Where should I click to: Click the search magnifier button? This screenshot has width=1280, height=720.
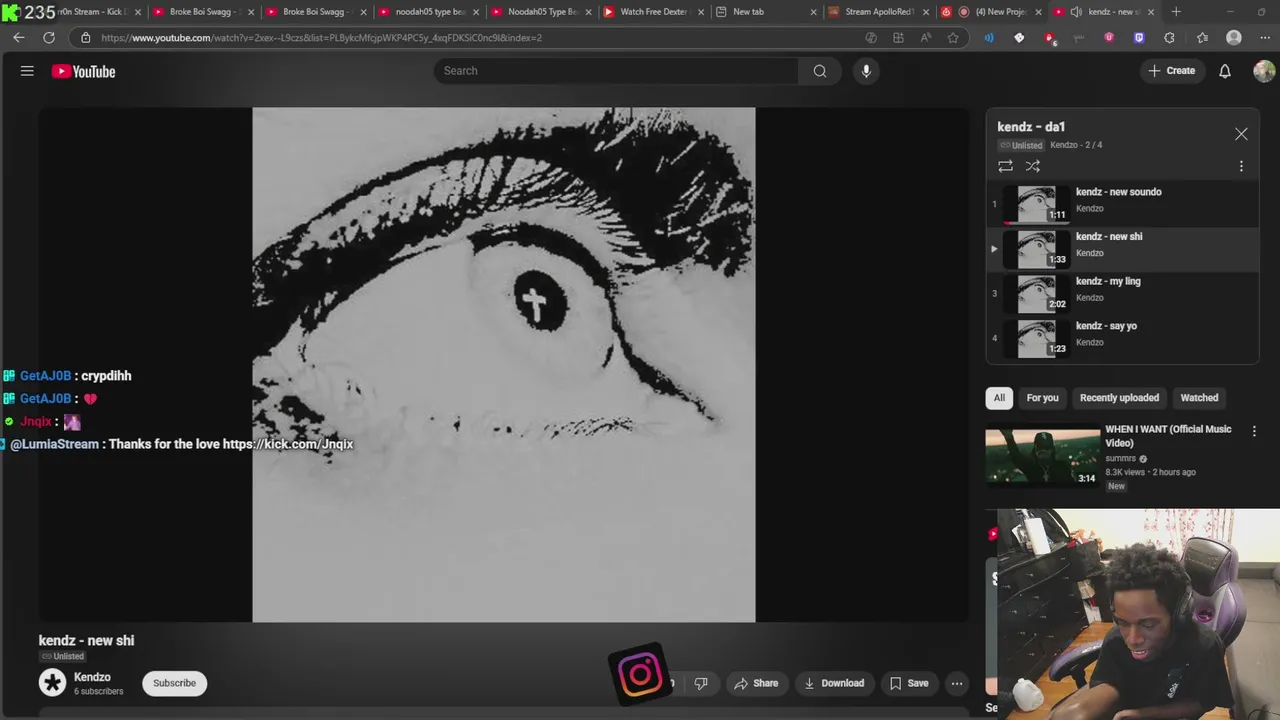(820, 71)
